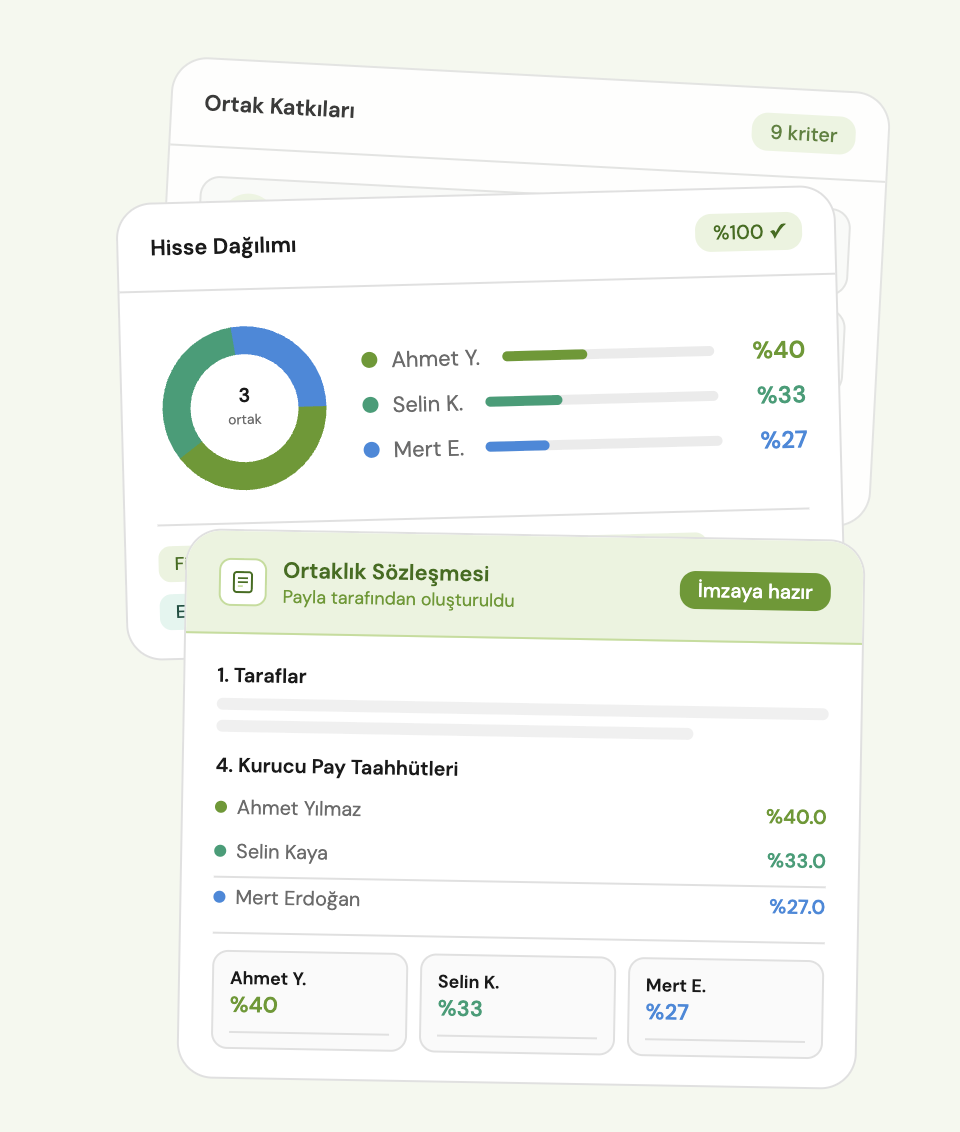Click the donut chart with 3 ortak

[x=245, y=408]
